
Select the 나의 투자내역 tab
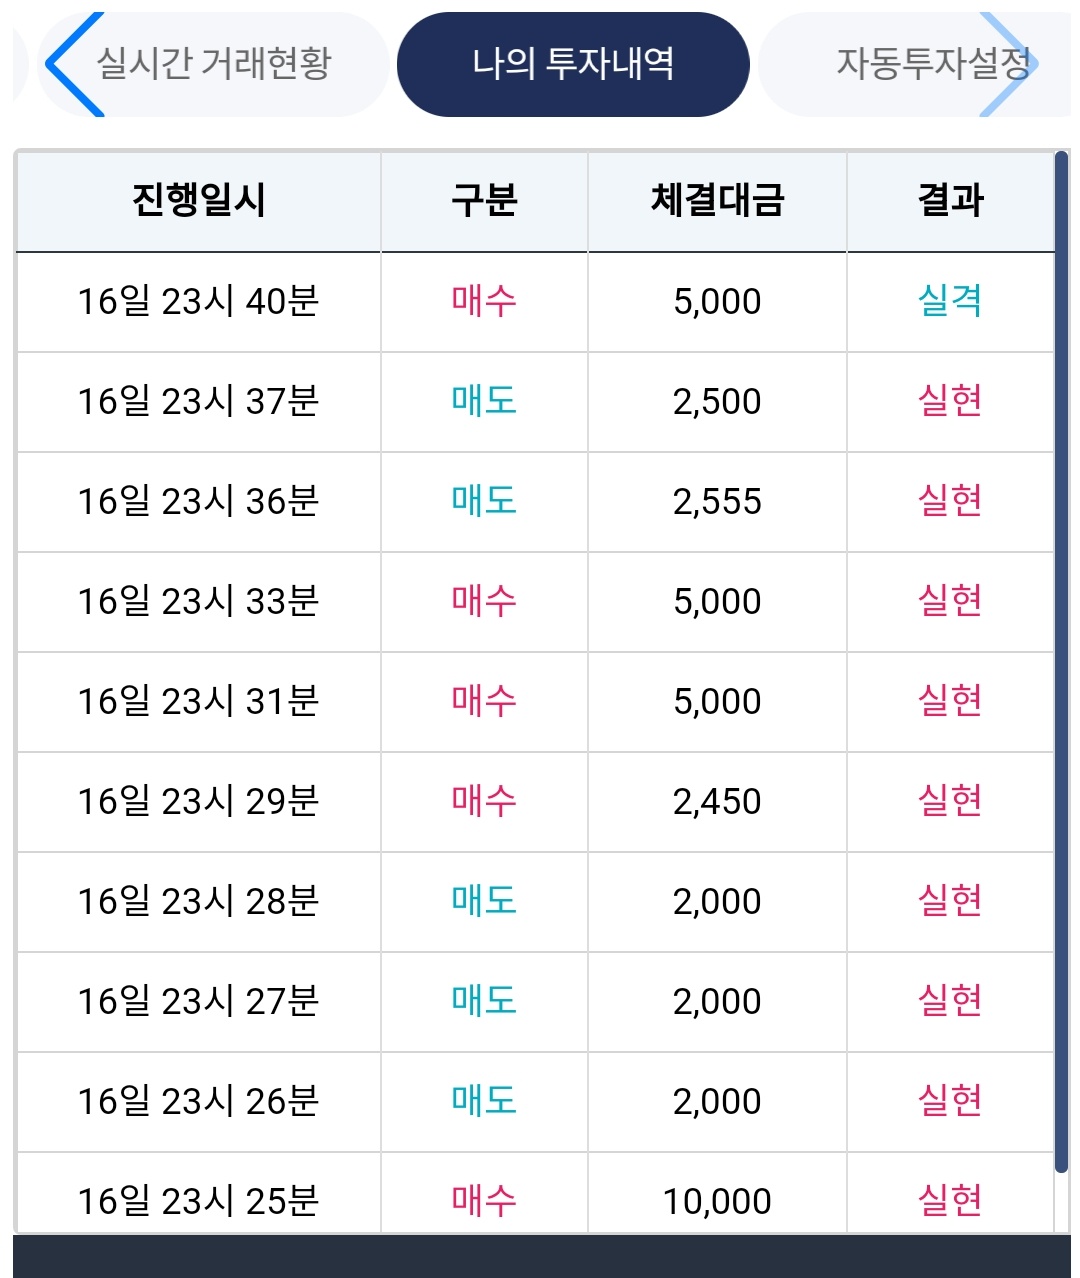573,64
